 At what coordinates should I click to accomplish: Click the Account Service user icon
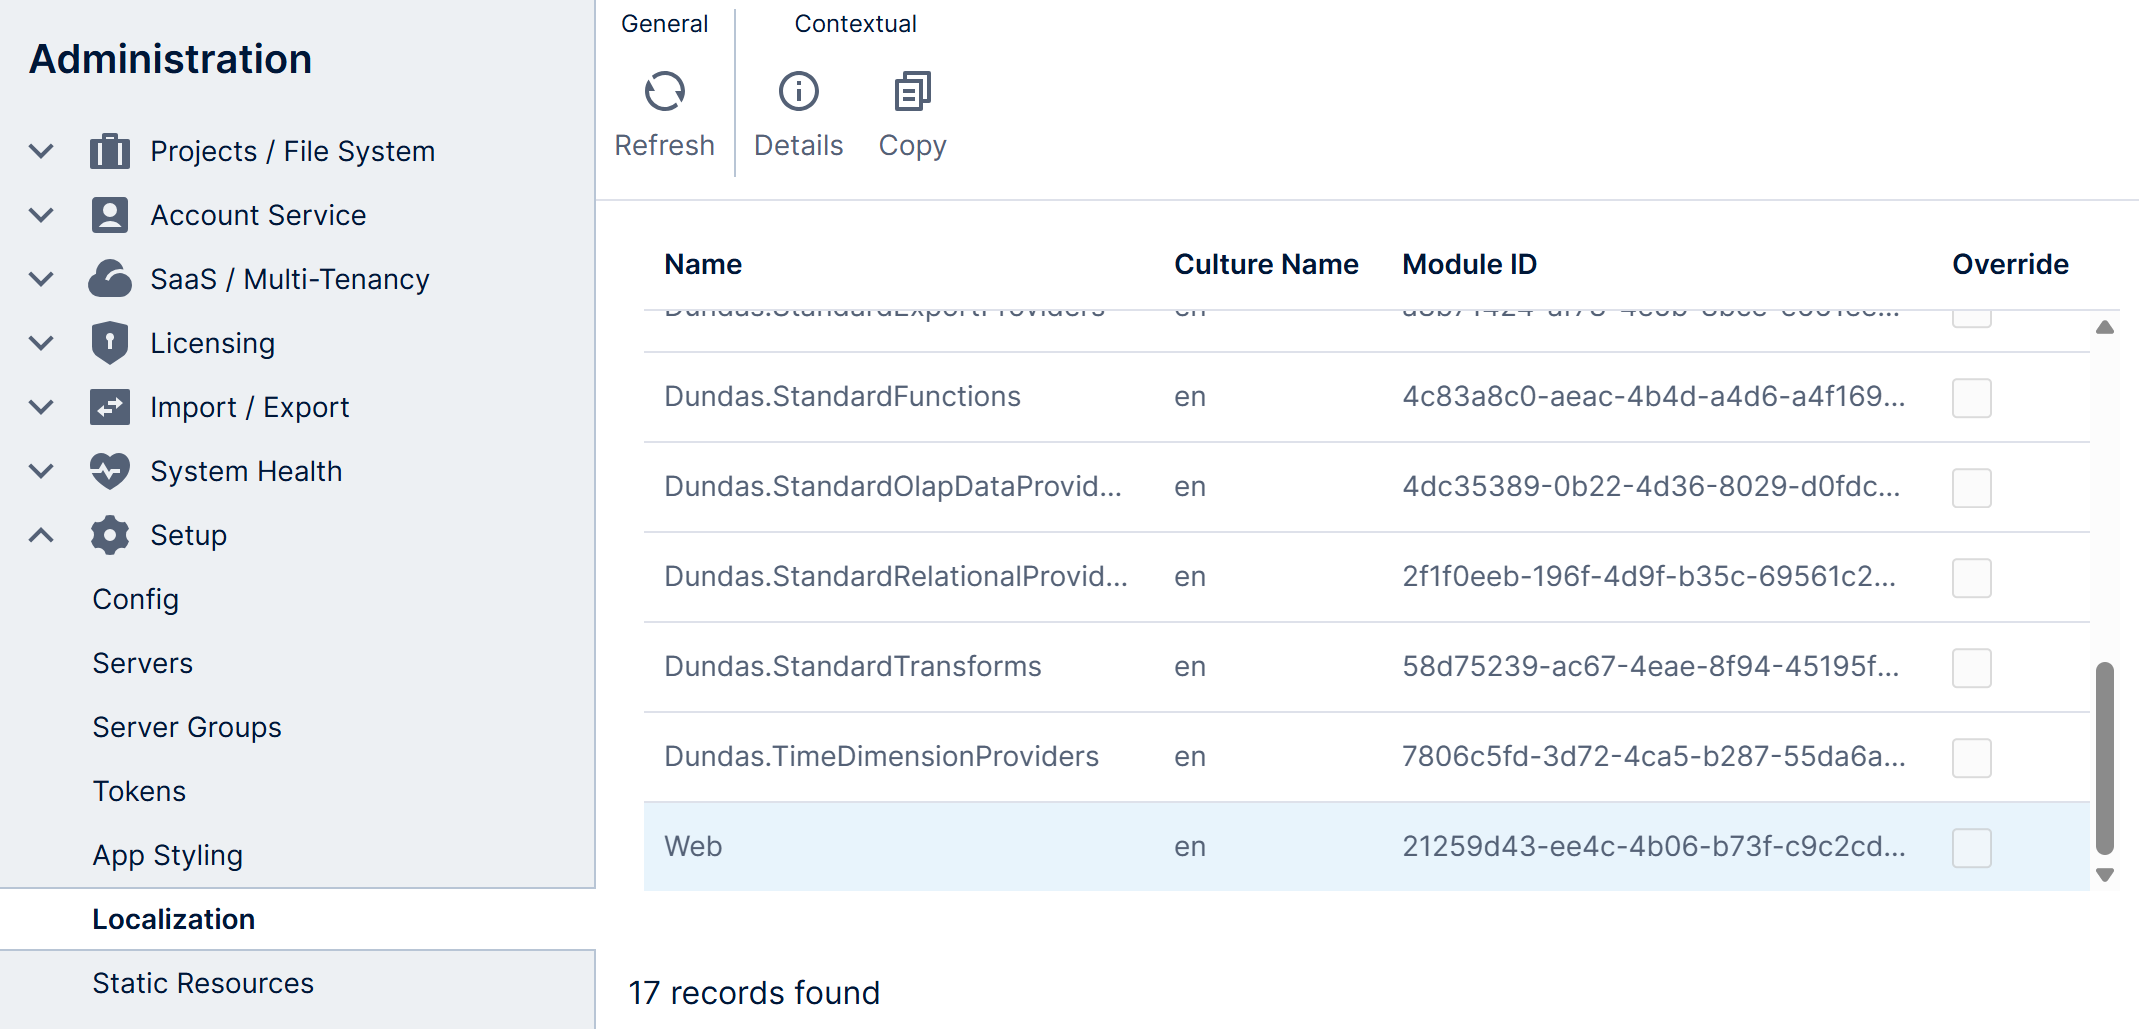pos(110,215)
